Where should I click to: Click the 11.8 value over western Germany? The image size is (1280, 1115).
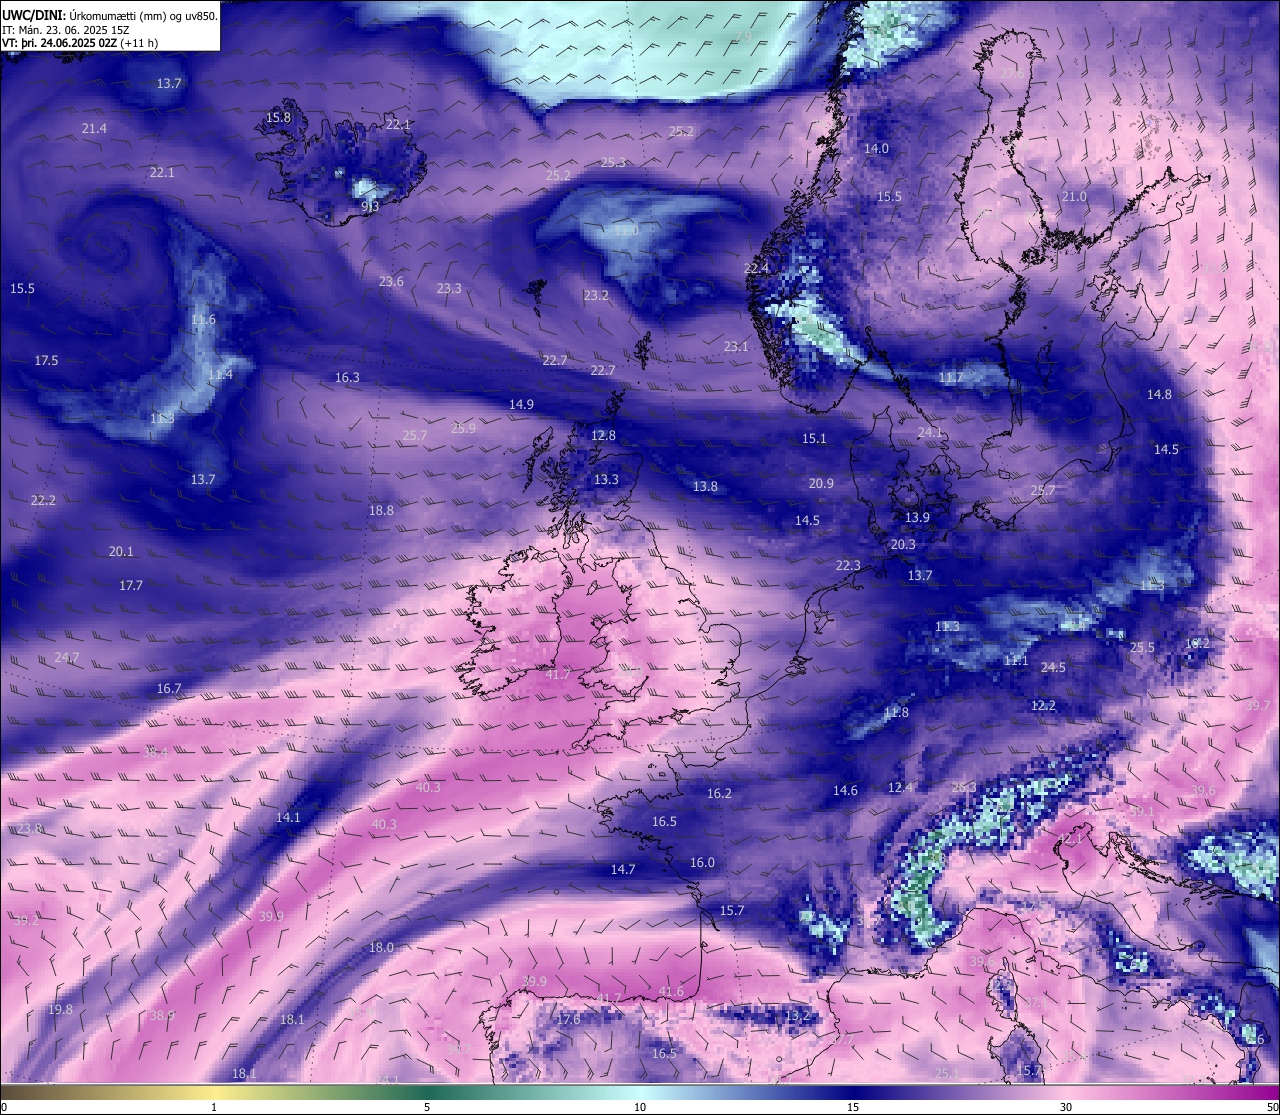(896, 713)
